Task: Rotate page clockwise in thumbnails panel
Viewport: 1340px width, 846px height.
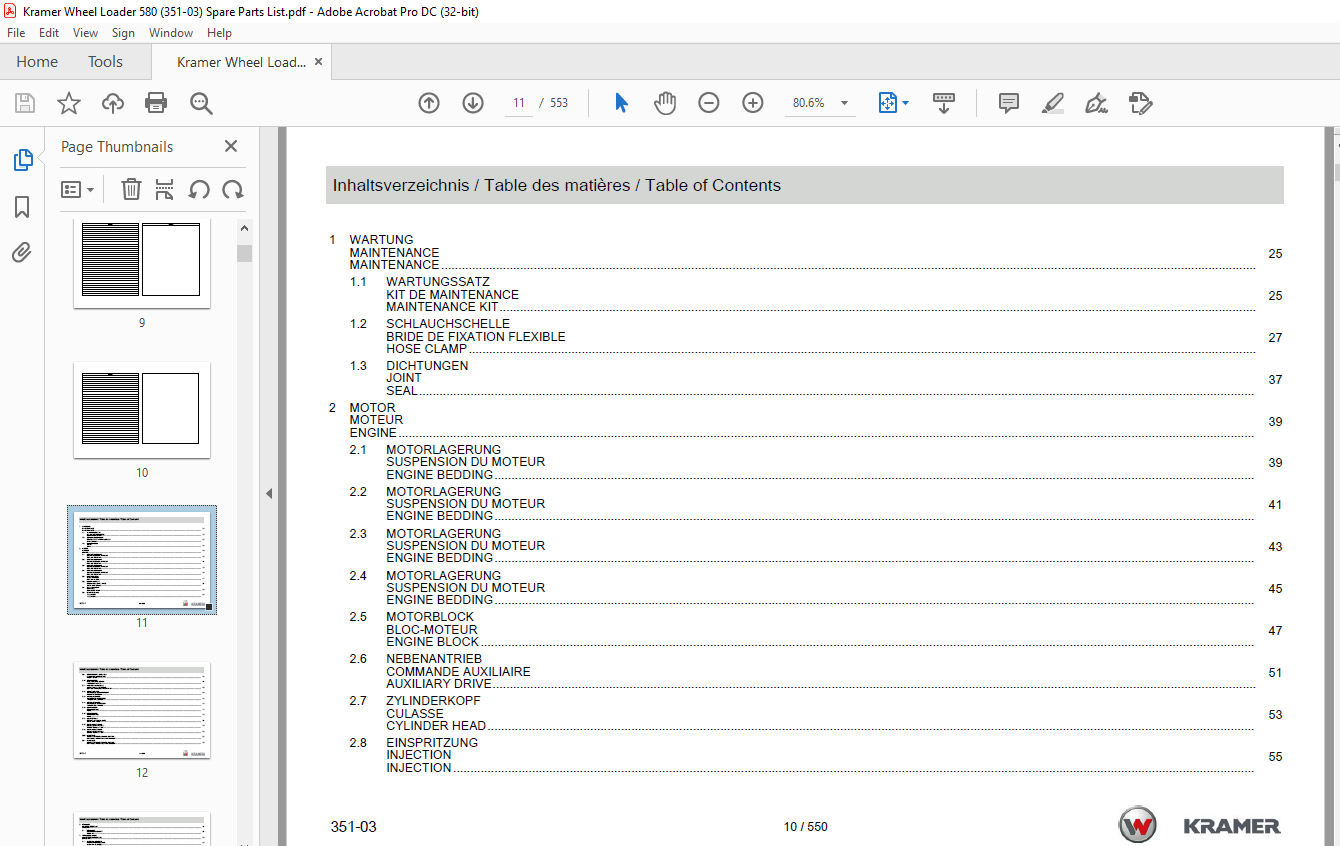Action: [x=233, y=189]
